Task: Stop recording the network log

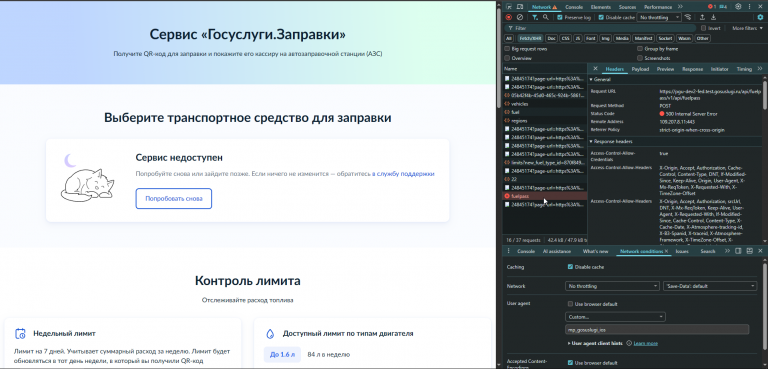Action: tap(509, 17)
